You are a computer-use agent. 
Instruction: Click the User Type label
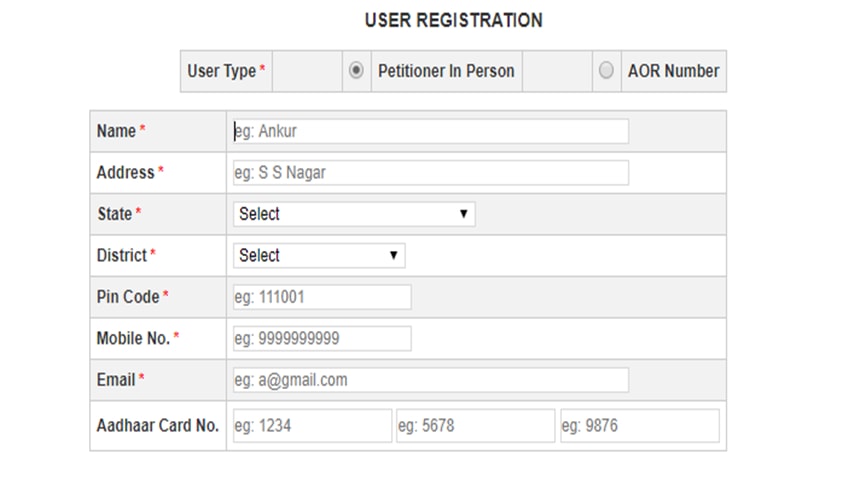(222, 71)
